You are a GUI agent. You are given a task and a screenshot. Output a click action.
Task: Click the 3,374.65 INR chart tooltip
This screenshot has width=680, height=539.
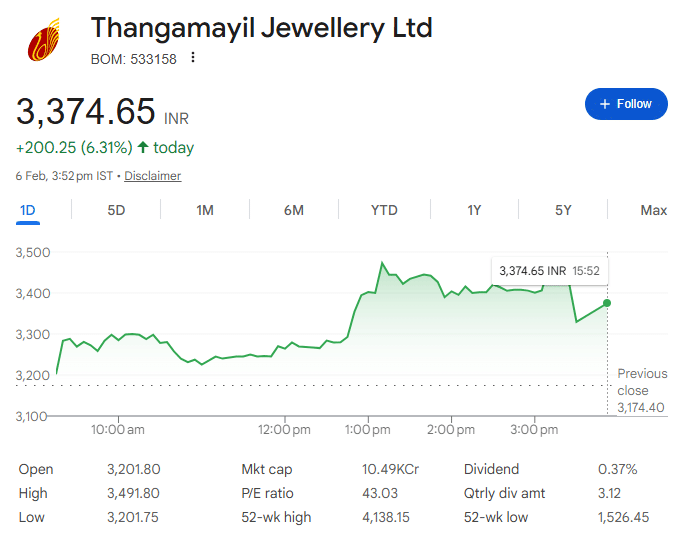tap(549, 271)
